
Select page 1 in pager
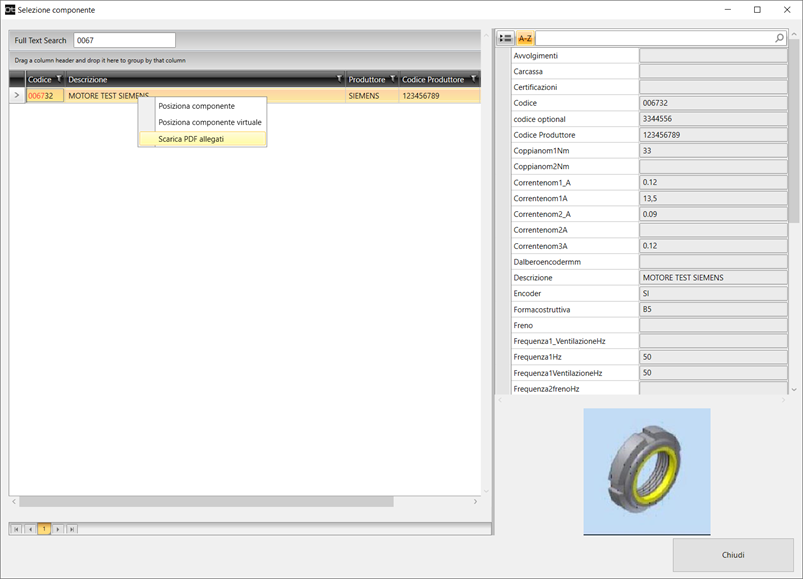pos(44,529)
